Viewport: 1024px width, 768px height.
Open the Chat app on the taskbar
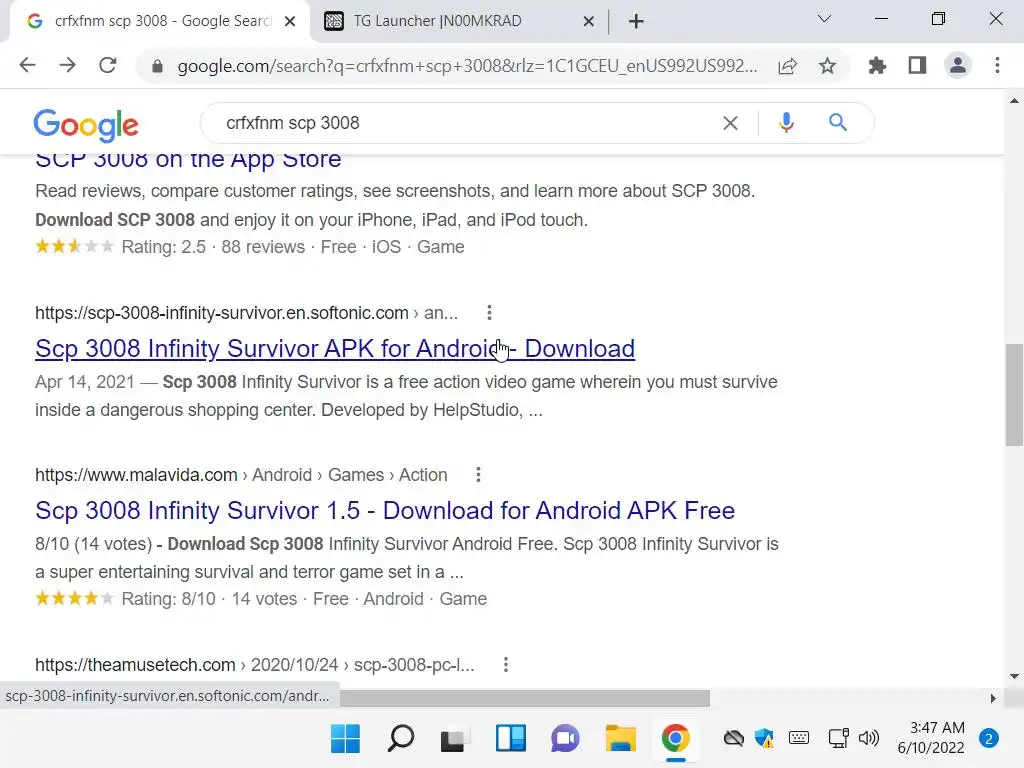coord(566,739)
